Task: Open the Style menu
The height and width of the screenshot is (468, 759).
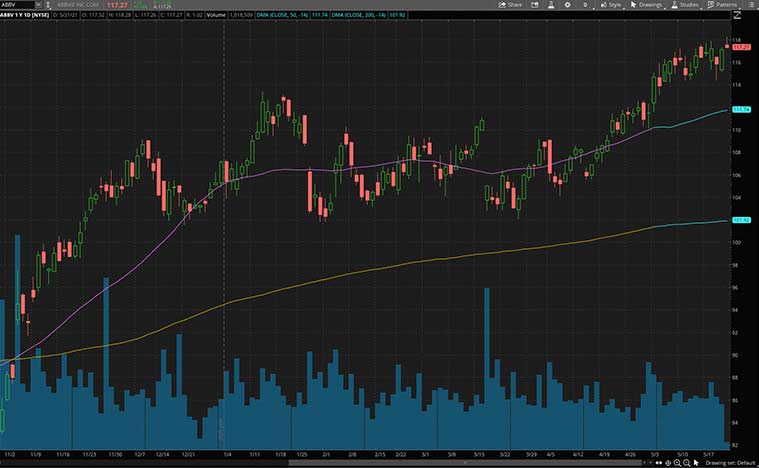Action: click(x=611, y=5)
